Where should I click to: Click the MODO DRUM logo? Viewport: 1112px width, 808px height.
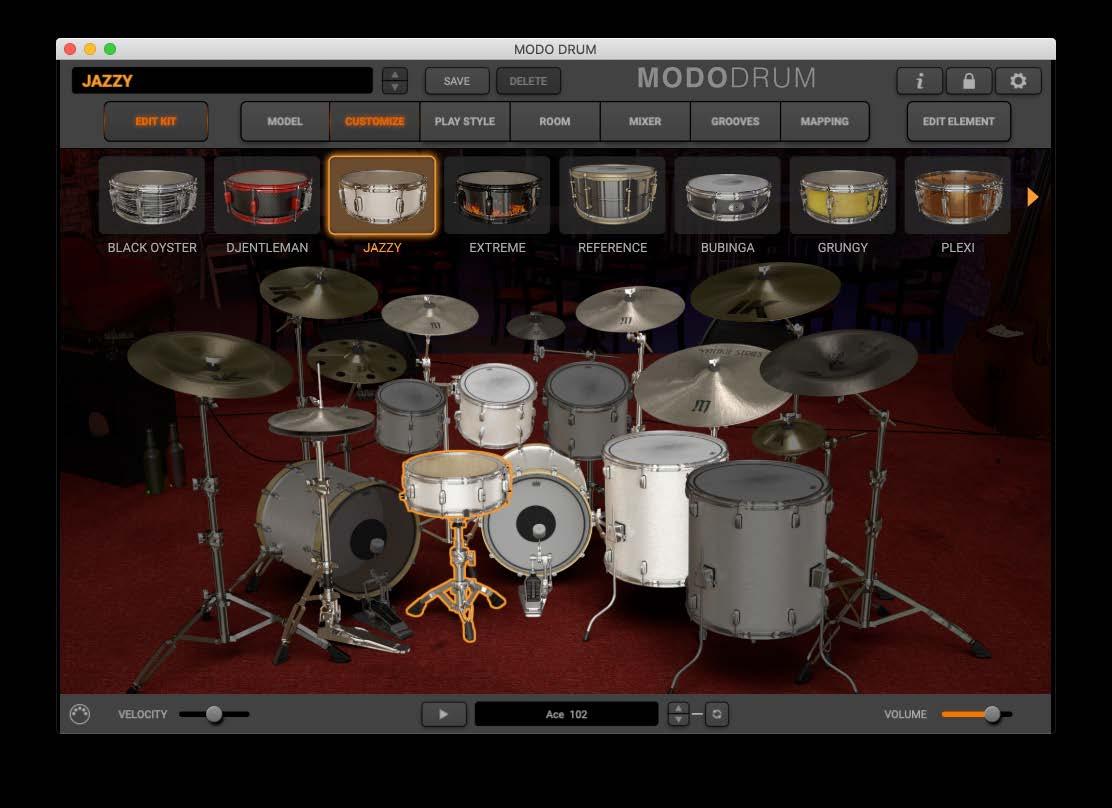tap(726, 77)
